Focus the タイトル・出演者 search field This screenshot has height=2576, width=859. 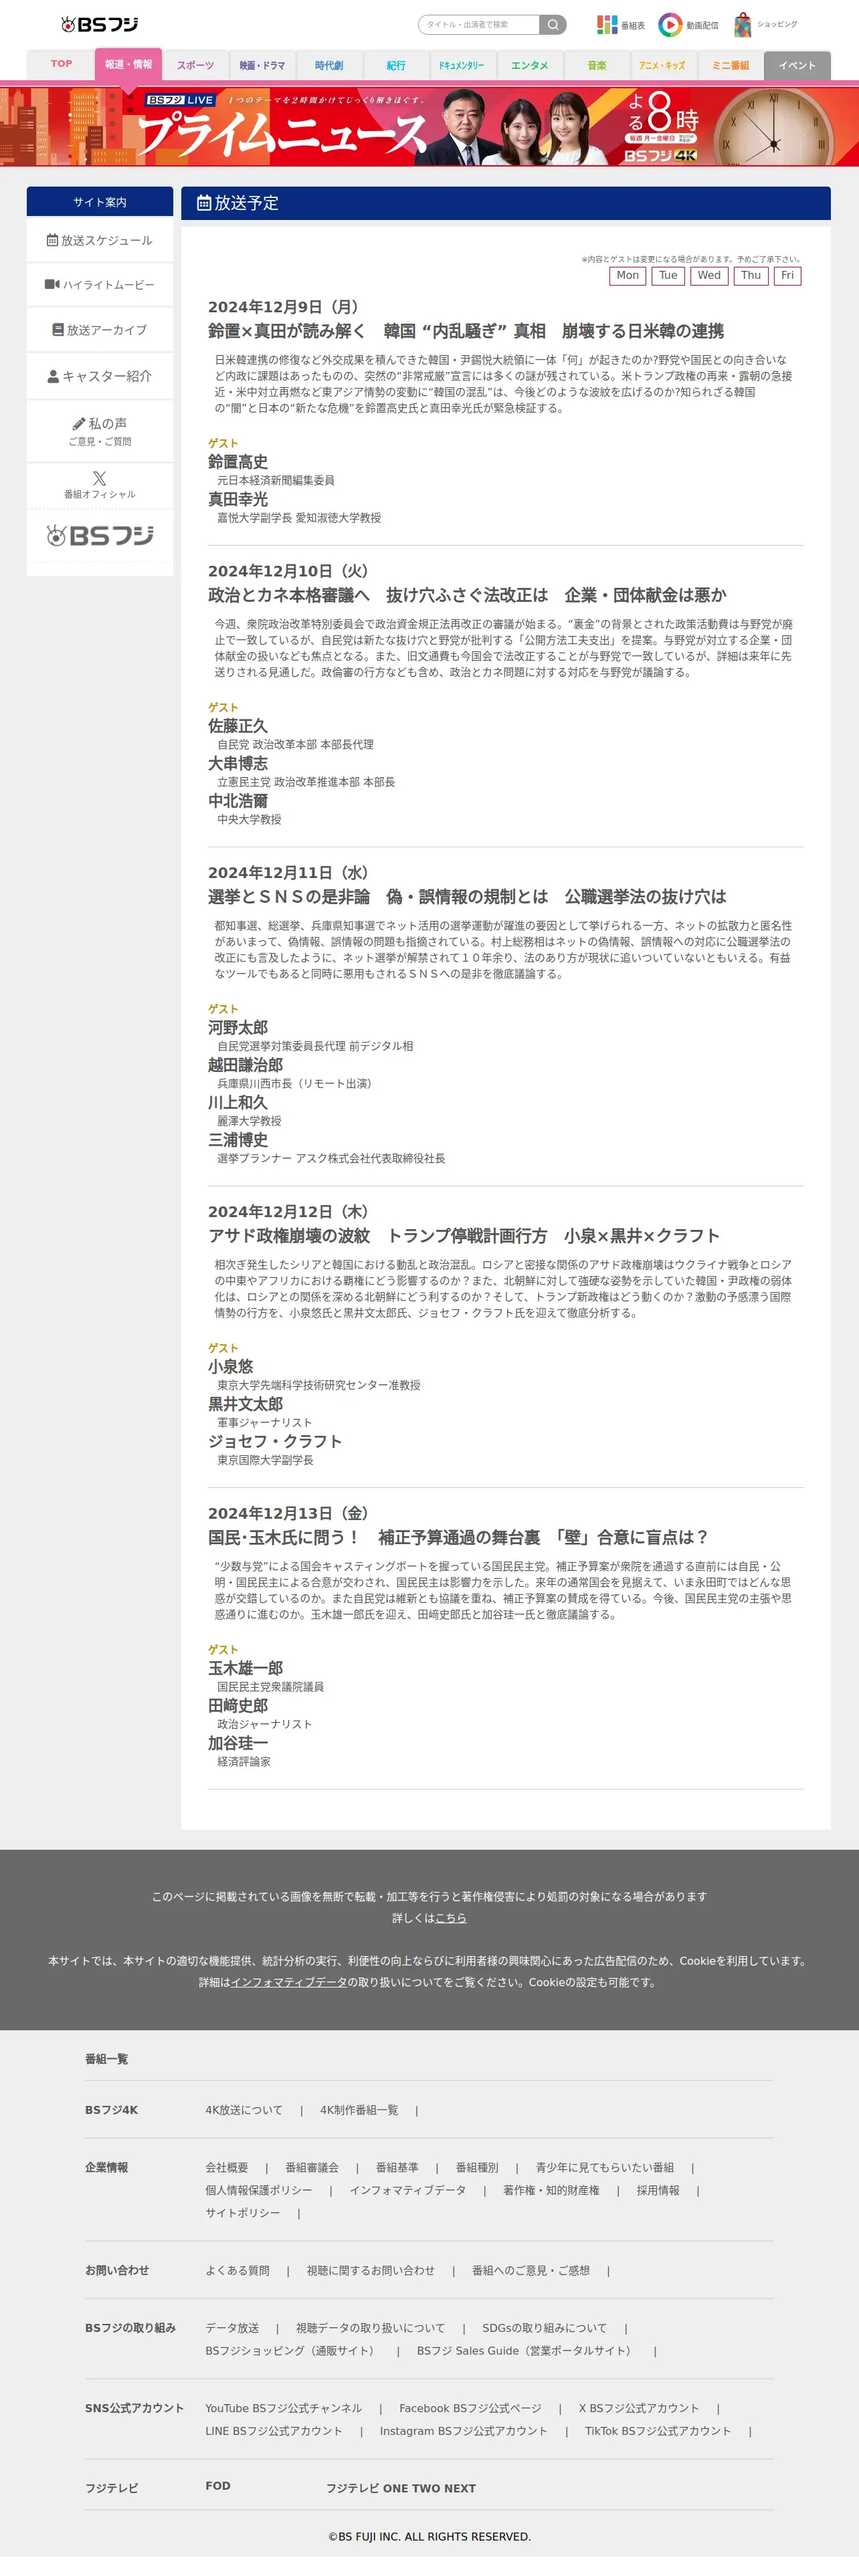point(479,25)
